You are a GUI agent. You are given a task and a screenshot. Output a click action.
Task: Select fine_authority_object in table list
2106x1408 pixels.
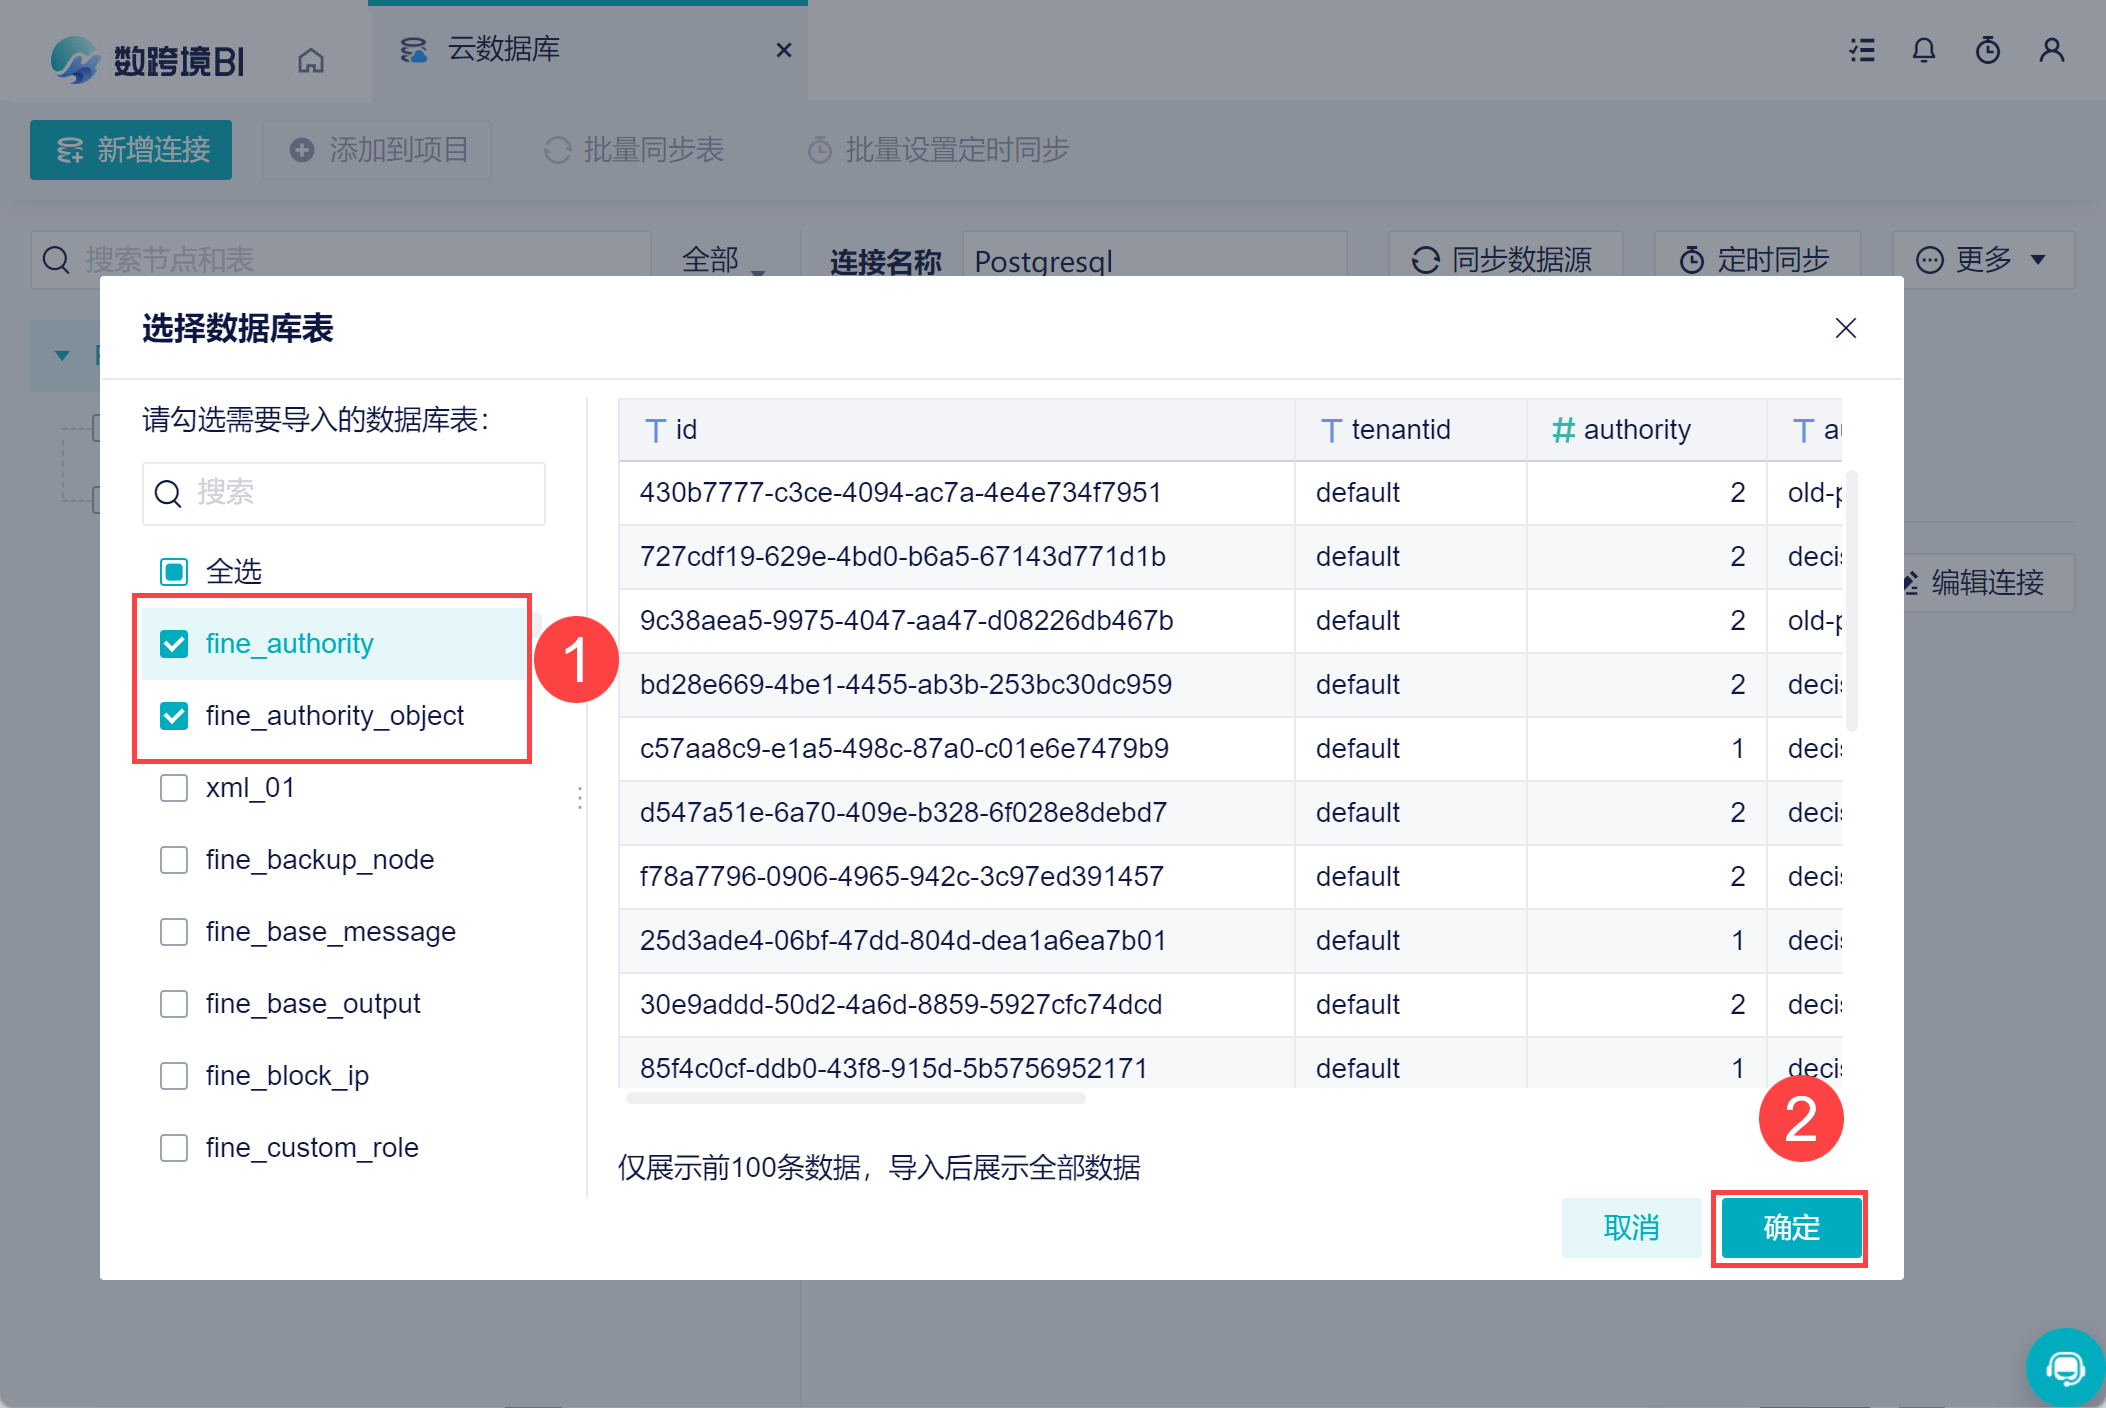point(334,716)
